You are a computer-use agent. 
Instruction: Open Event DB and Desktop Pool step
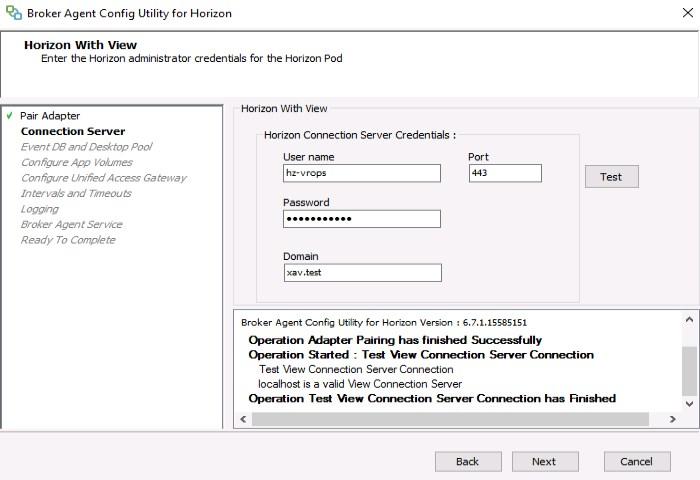[x=86, y=147]
